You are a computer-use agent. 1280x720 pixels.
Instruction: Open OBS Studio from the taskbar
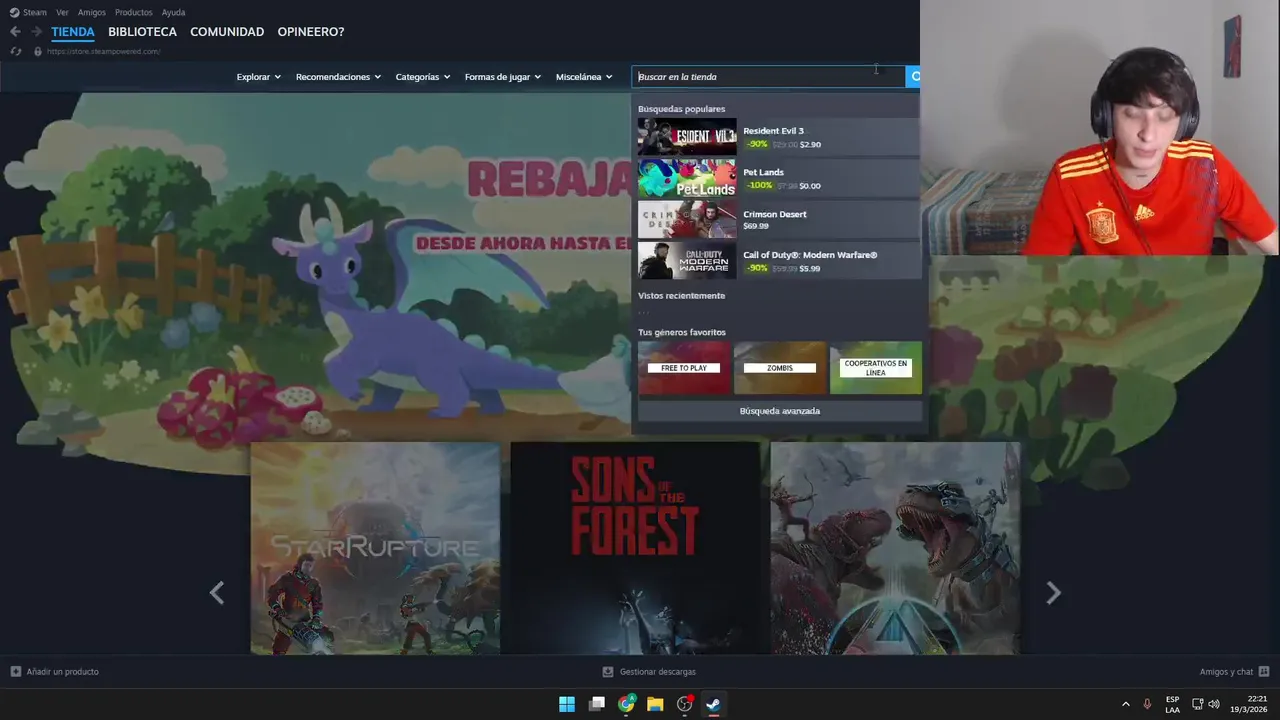(x=685, y=704)
